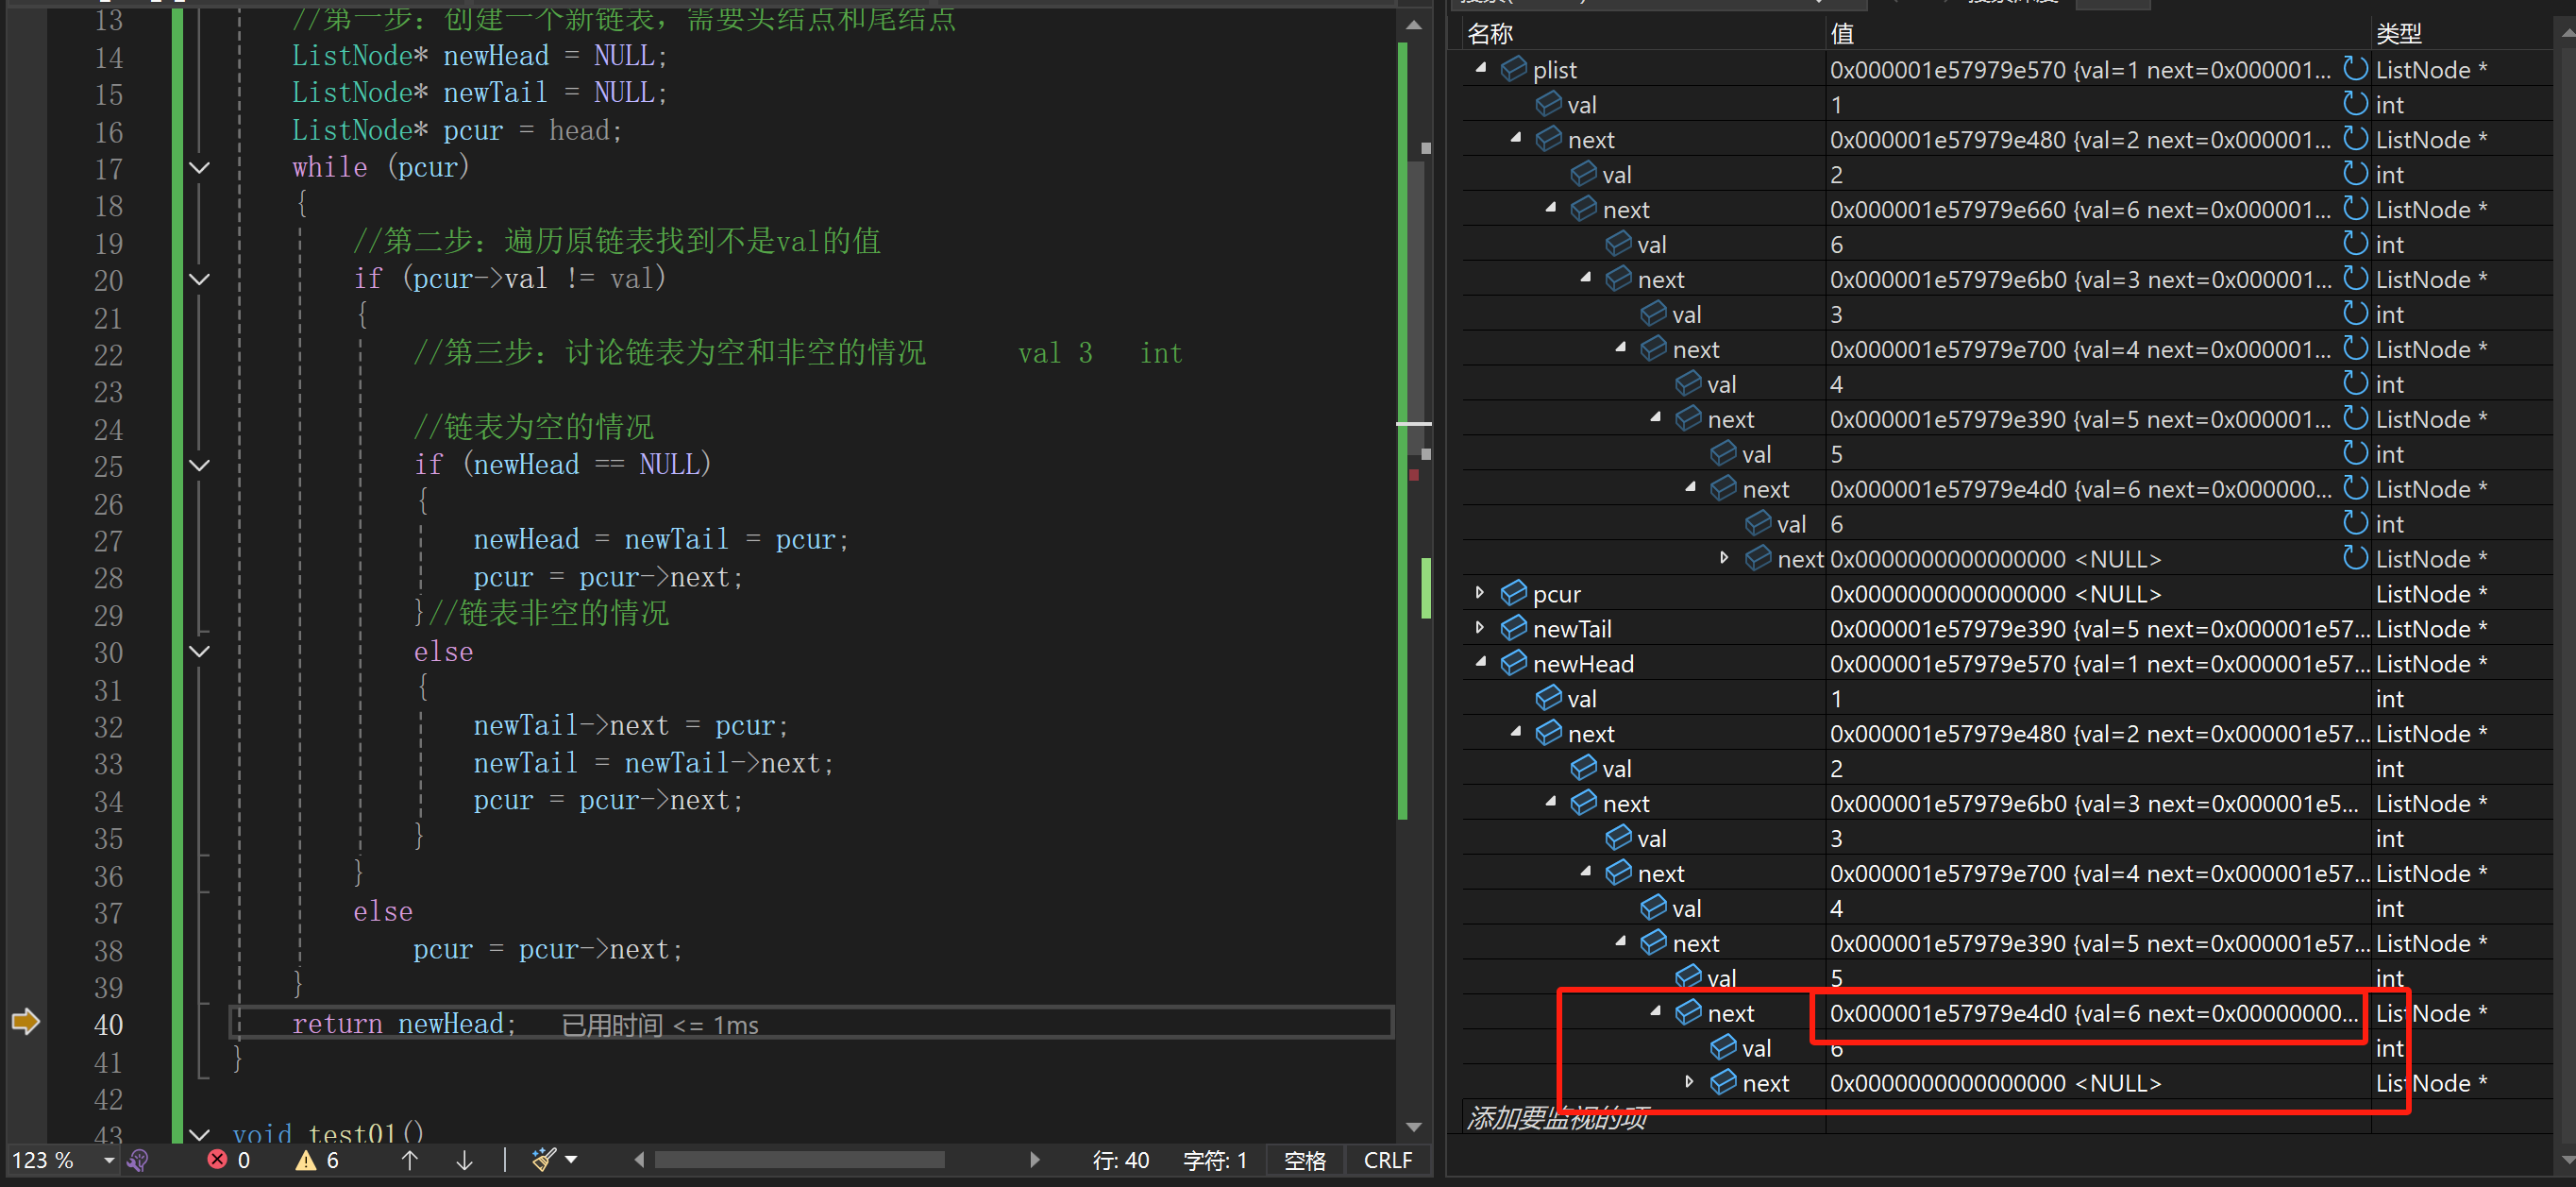Open the 123% zoom level dropdown
The height and width of the screenshot is (1187, 2576).
pos(109,1160)
